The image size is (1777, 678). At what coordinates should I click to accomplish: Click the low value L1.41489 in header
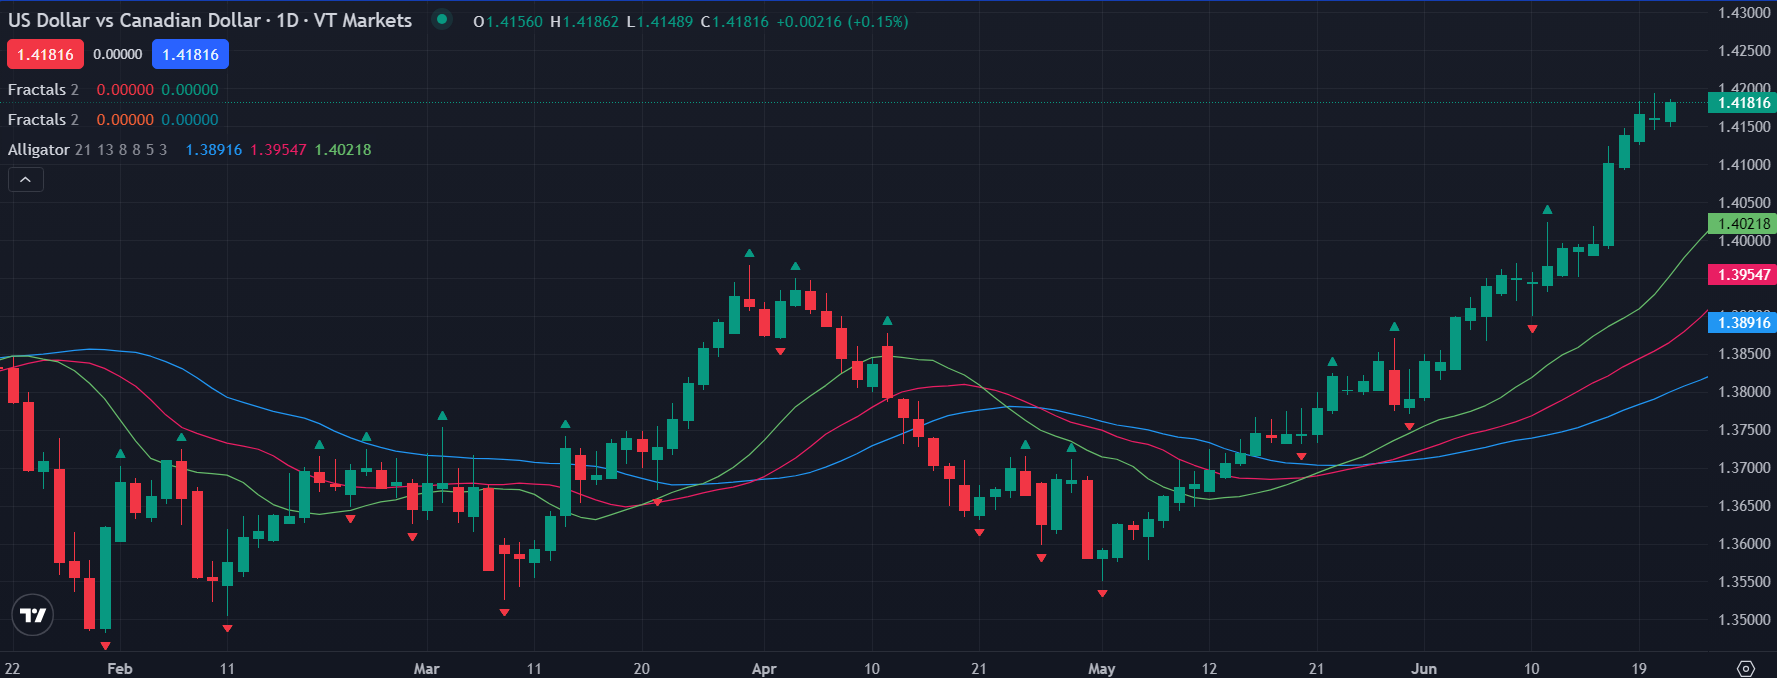coord(659,22)
